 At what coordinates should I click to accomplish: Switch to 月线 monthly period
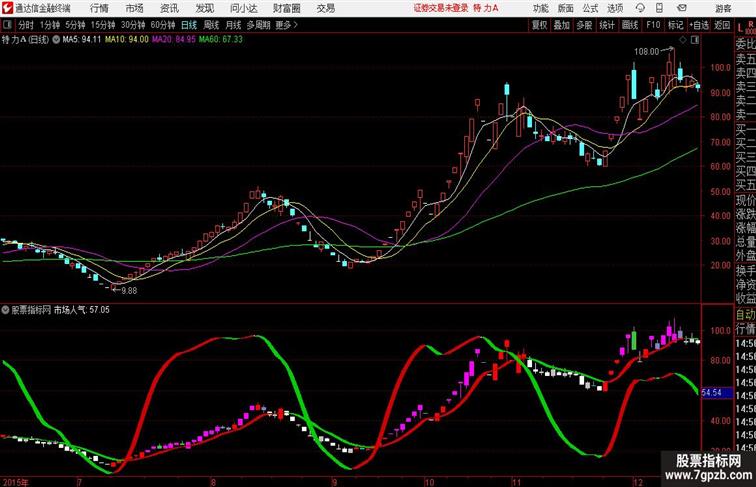pyautogui.click(x=233, y=25)
